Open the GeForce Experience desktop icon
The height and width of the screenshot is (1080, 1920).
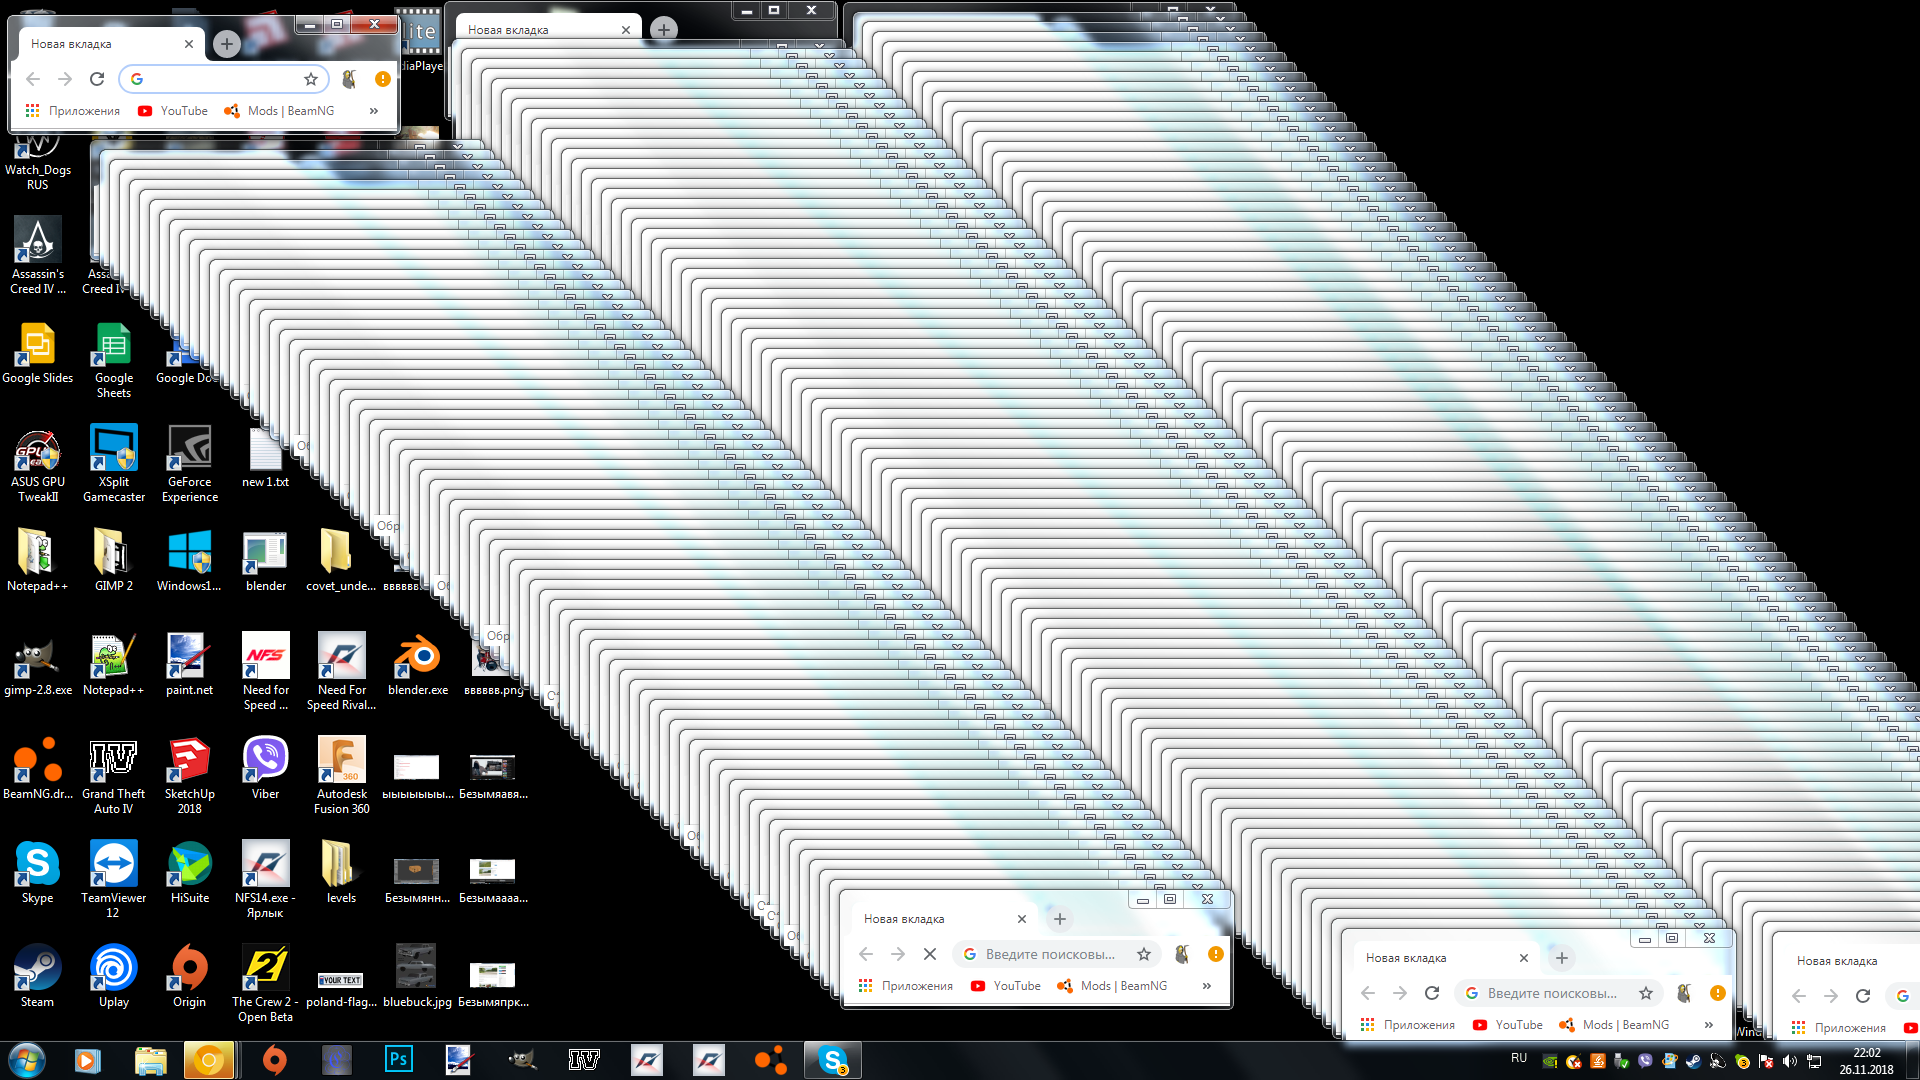point(189,448)
